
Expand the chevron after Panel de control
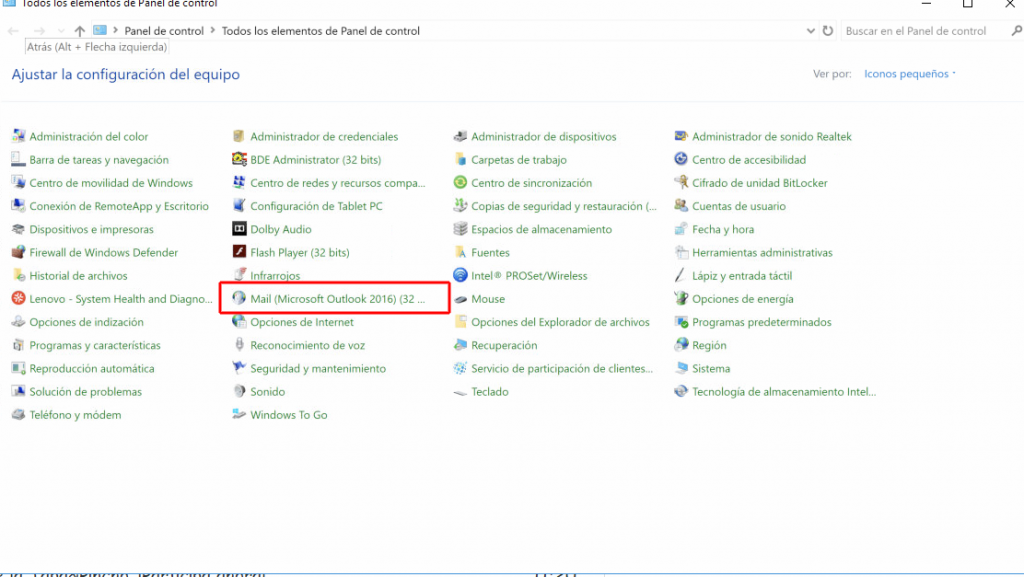click(x=212, y=30)
